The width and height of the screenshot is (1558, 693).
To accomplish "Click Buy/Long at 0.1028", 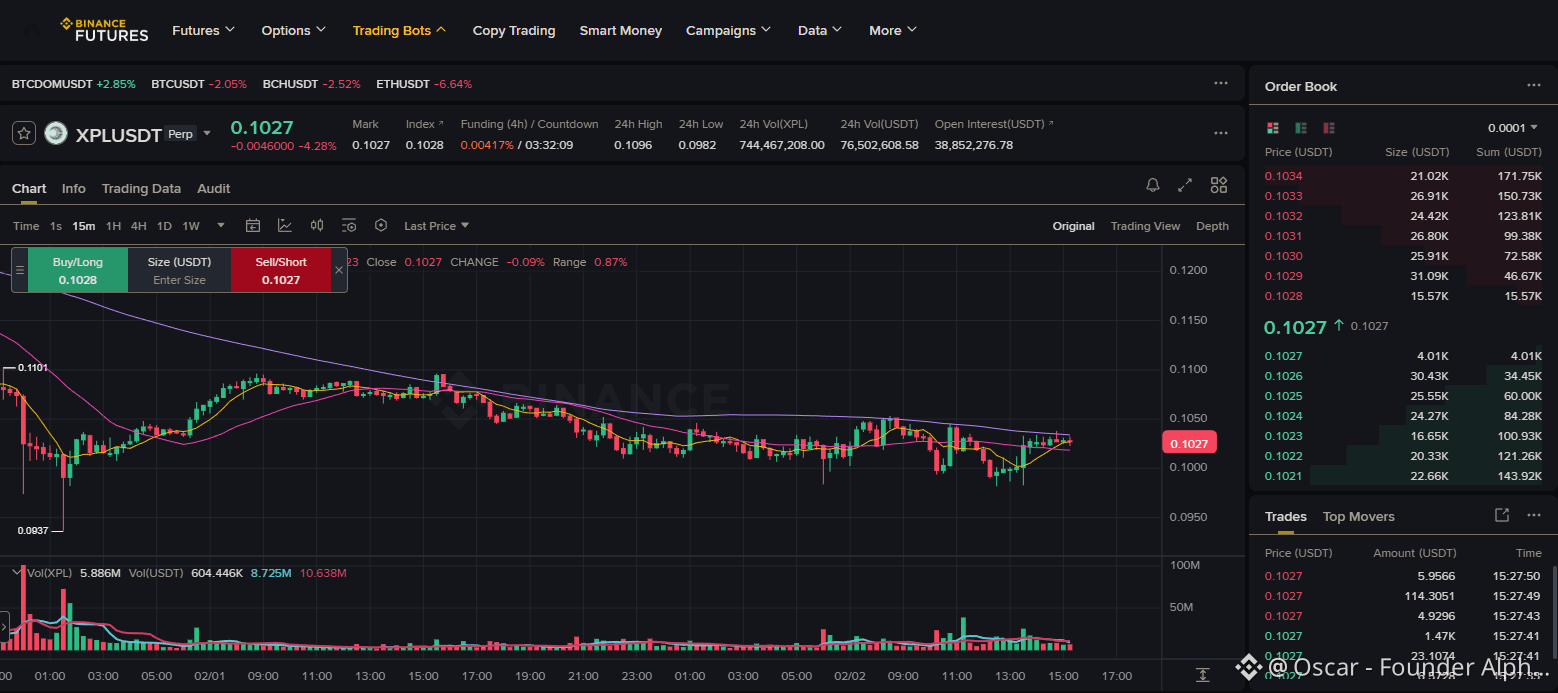I will 78,270.
